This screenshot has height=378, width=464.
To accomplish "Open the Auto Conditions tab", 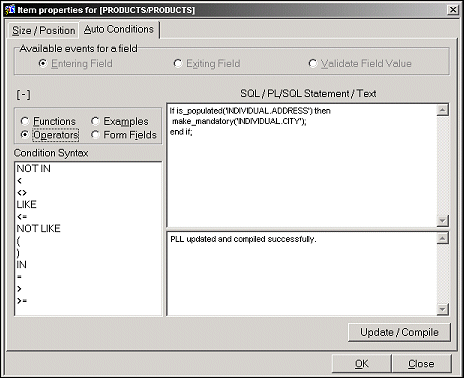I will pyautogui.click(x=119, y=29).
